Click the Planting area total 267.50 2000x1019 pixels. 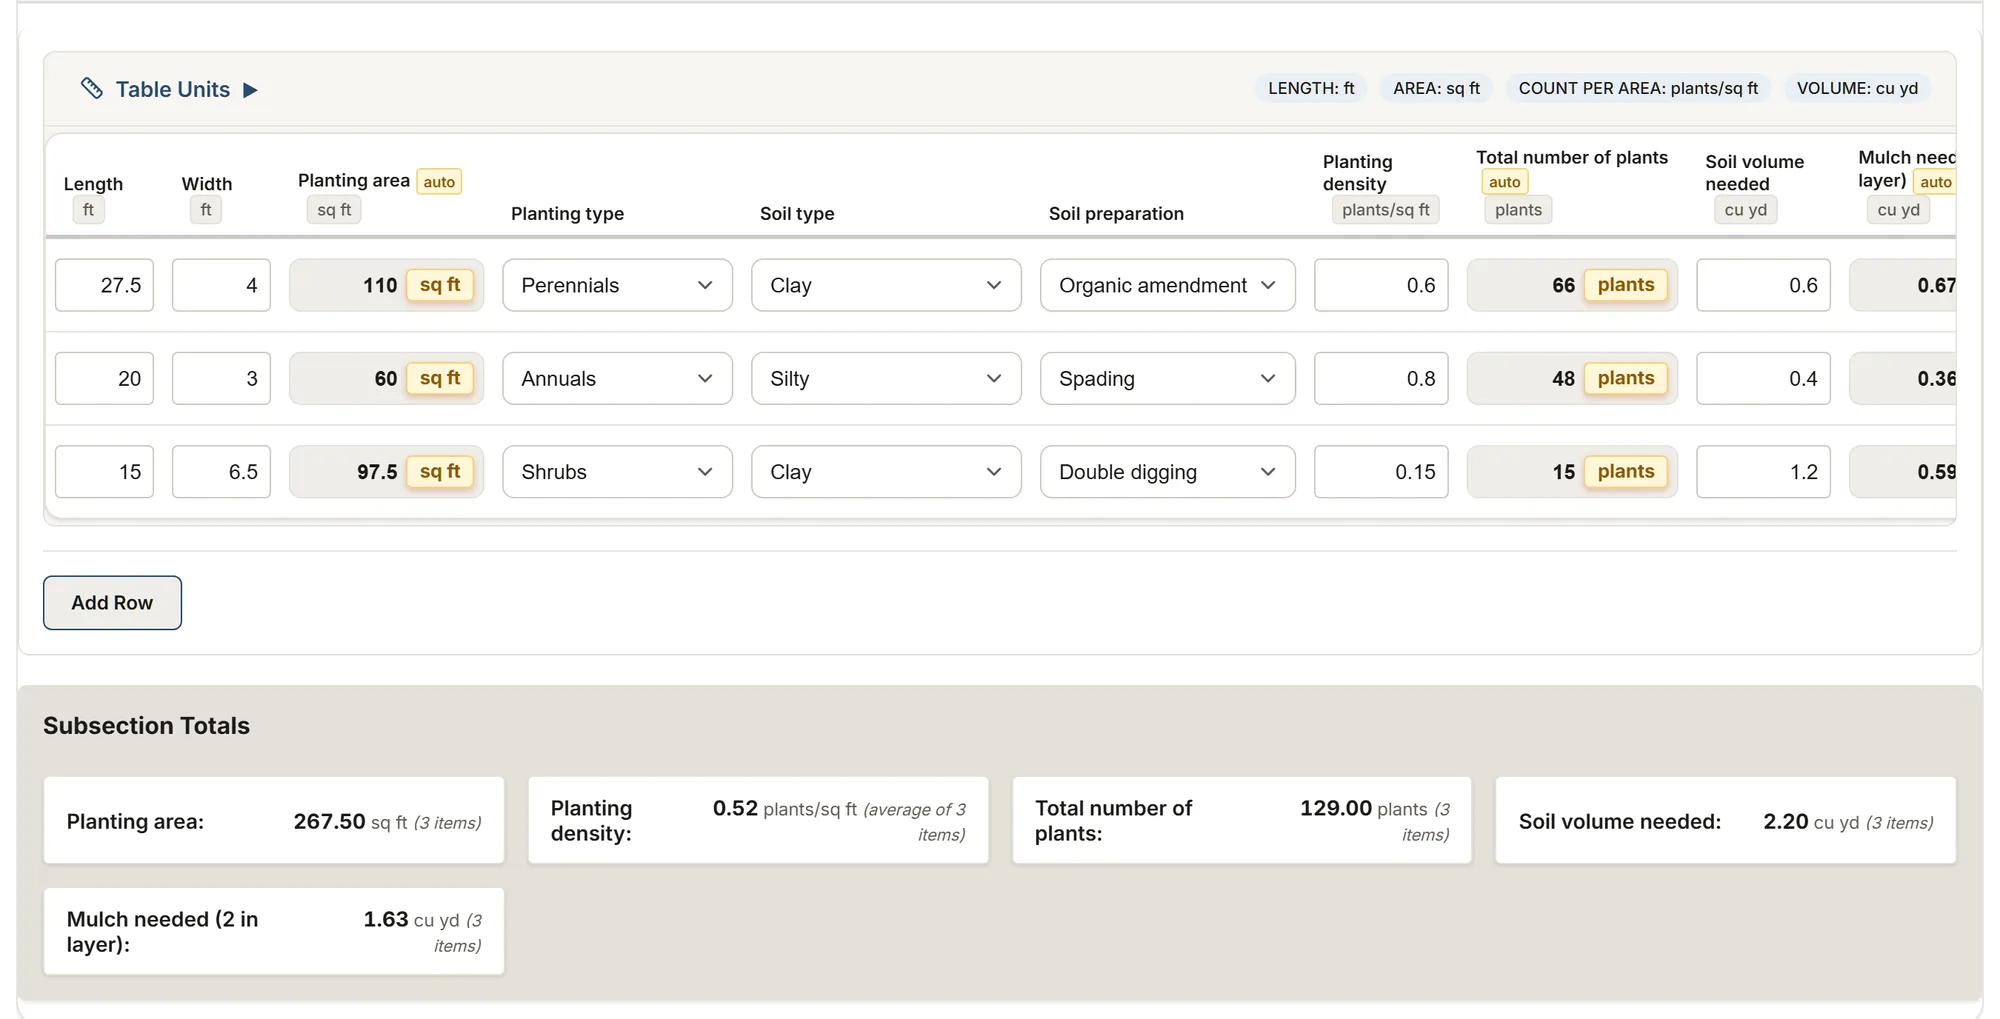pos(329,821)
